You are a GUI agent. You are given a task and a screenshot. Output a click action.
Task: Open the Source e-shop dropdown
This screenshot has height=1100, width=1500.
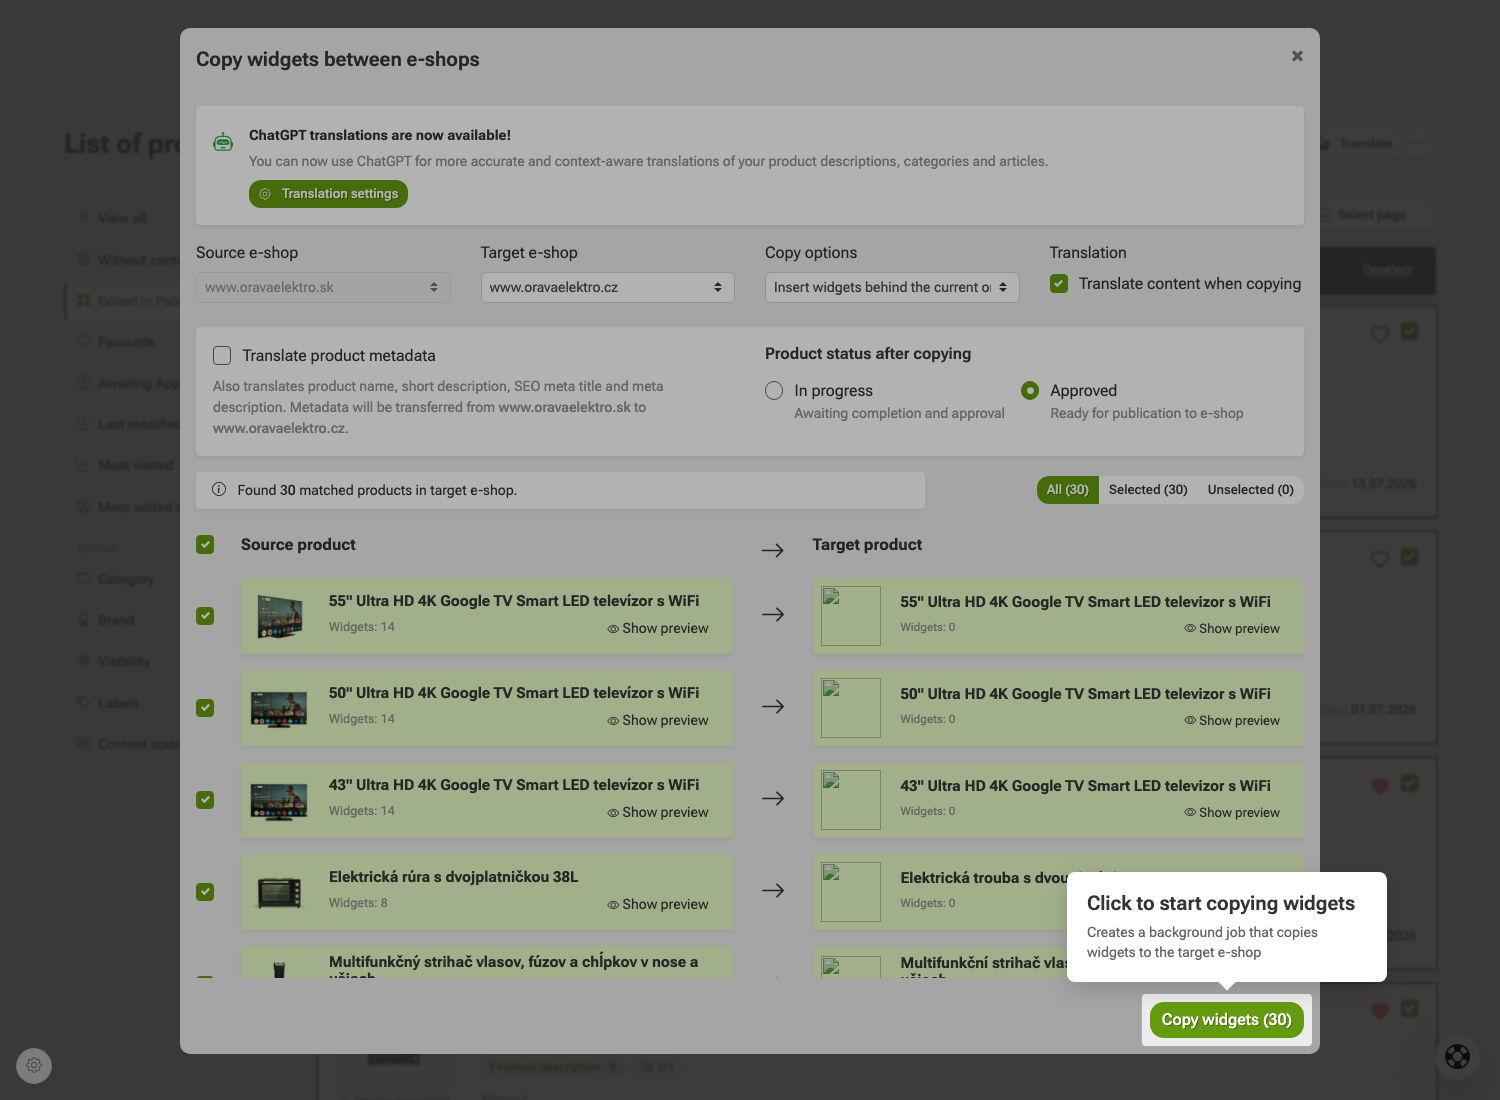[323, 287]
